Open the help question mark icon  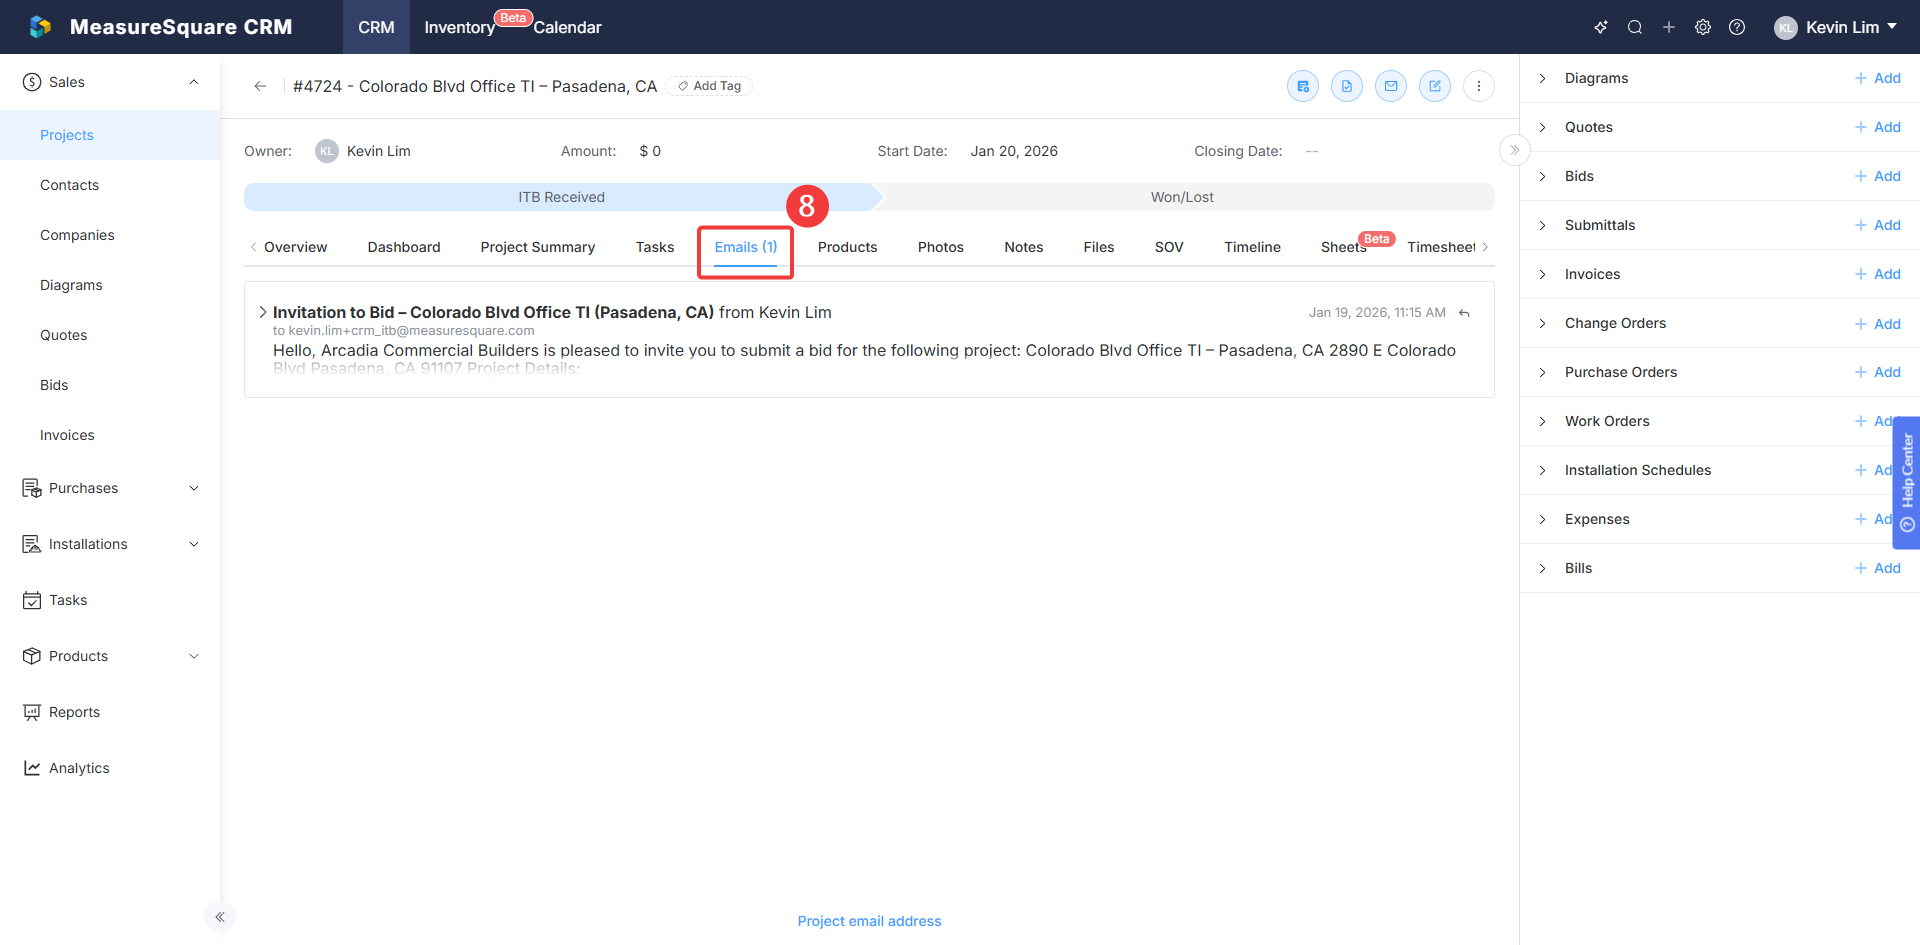[1737, 27]
